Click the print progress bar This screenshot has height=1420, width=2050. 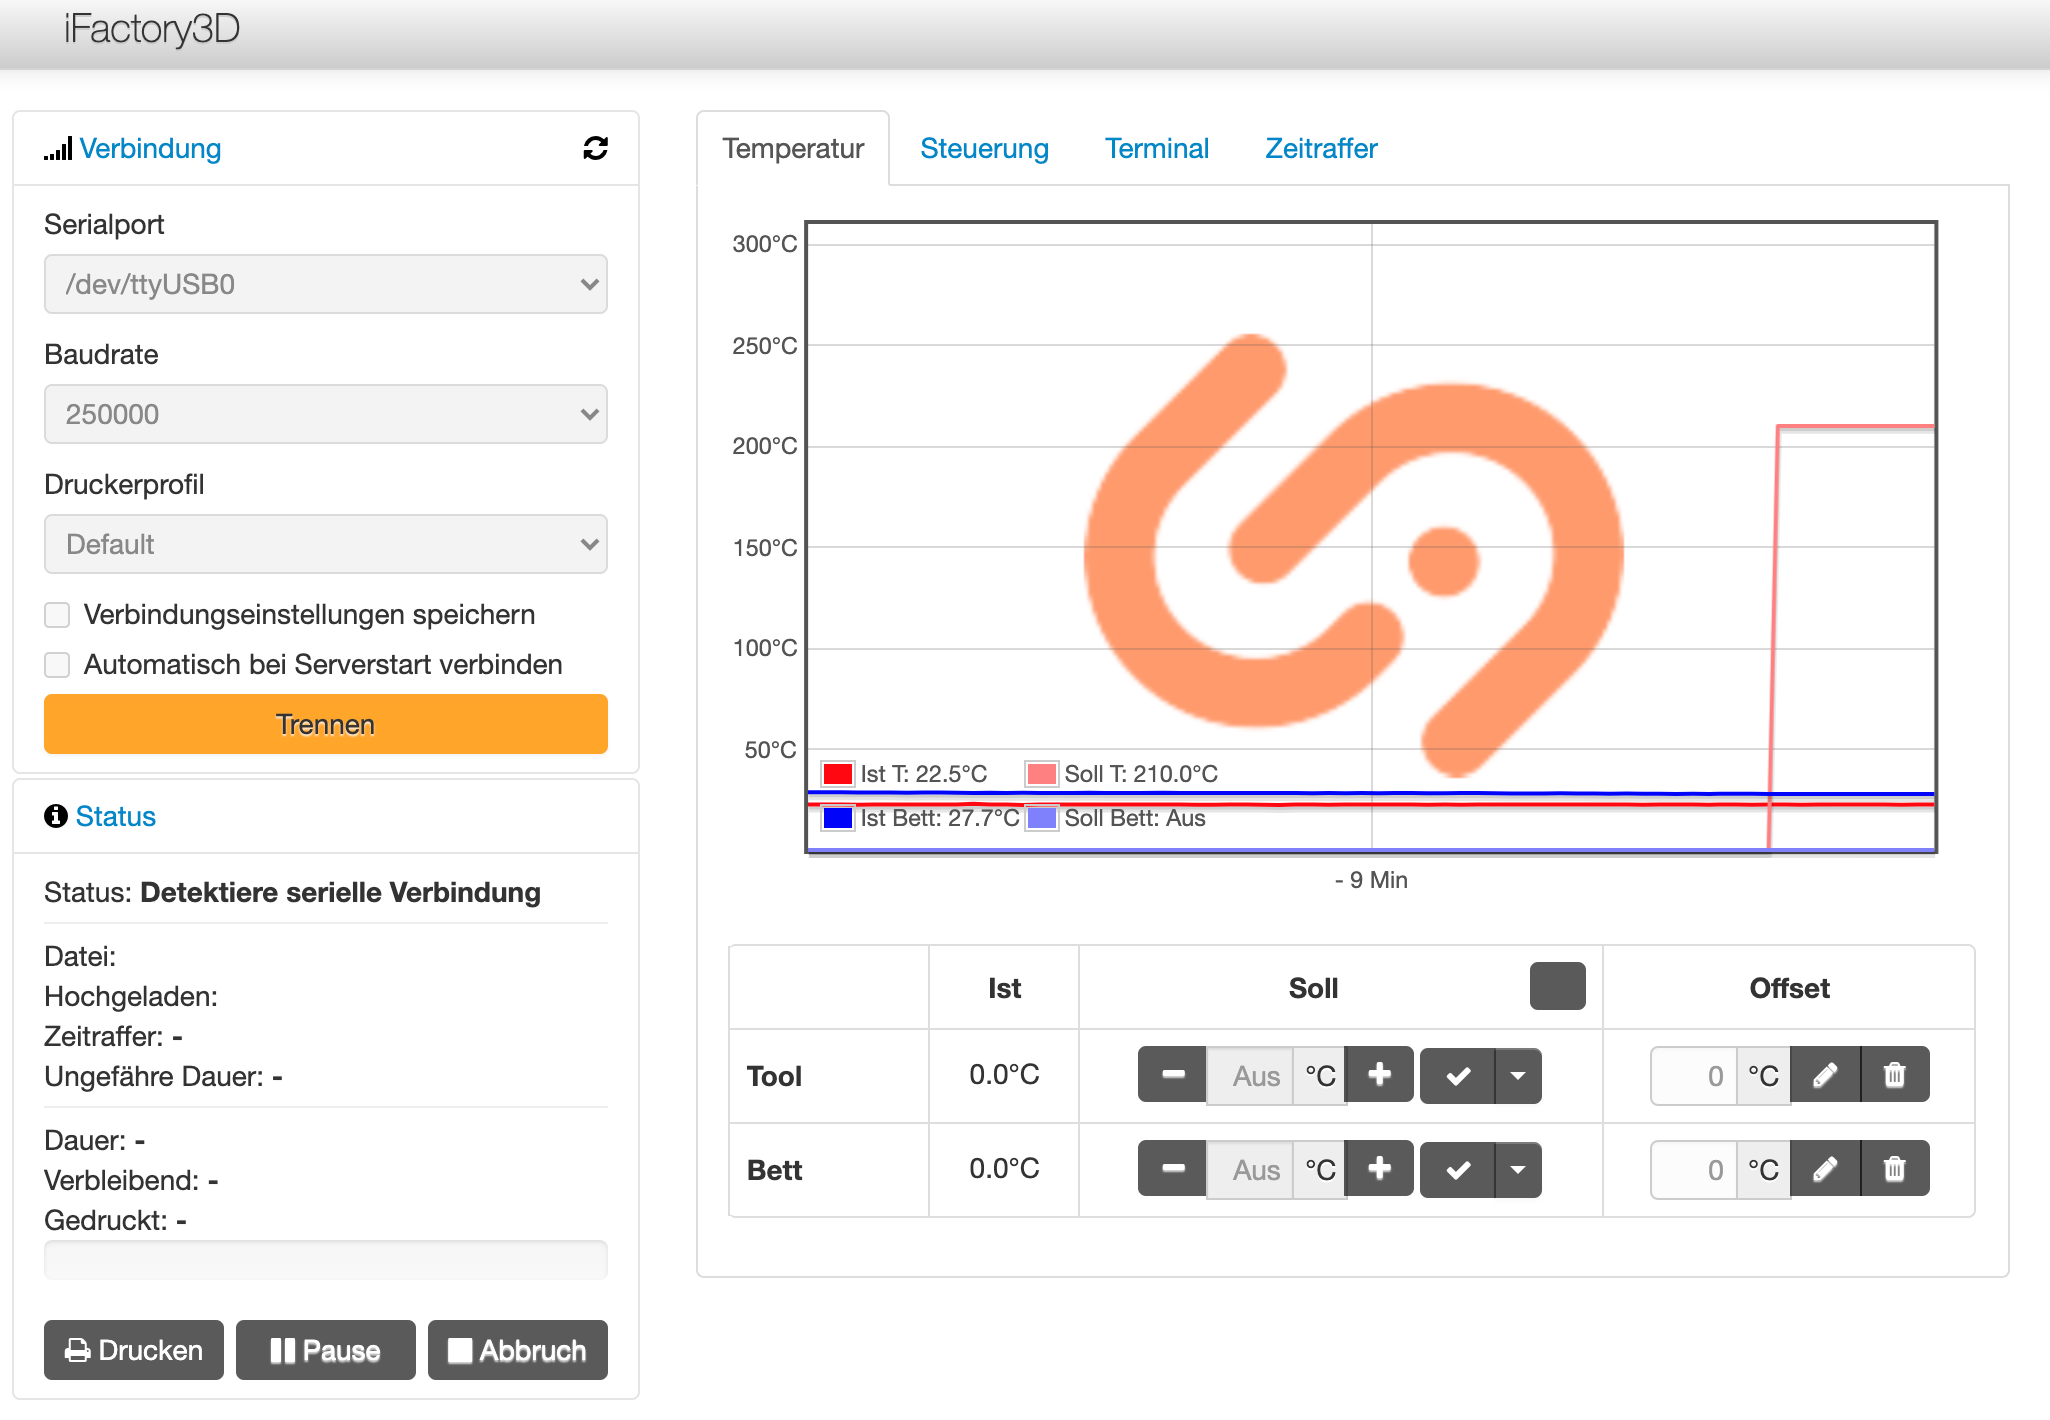[x=326, y=1260]
